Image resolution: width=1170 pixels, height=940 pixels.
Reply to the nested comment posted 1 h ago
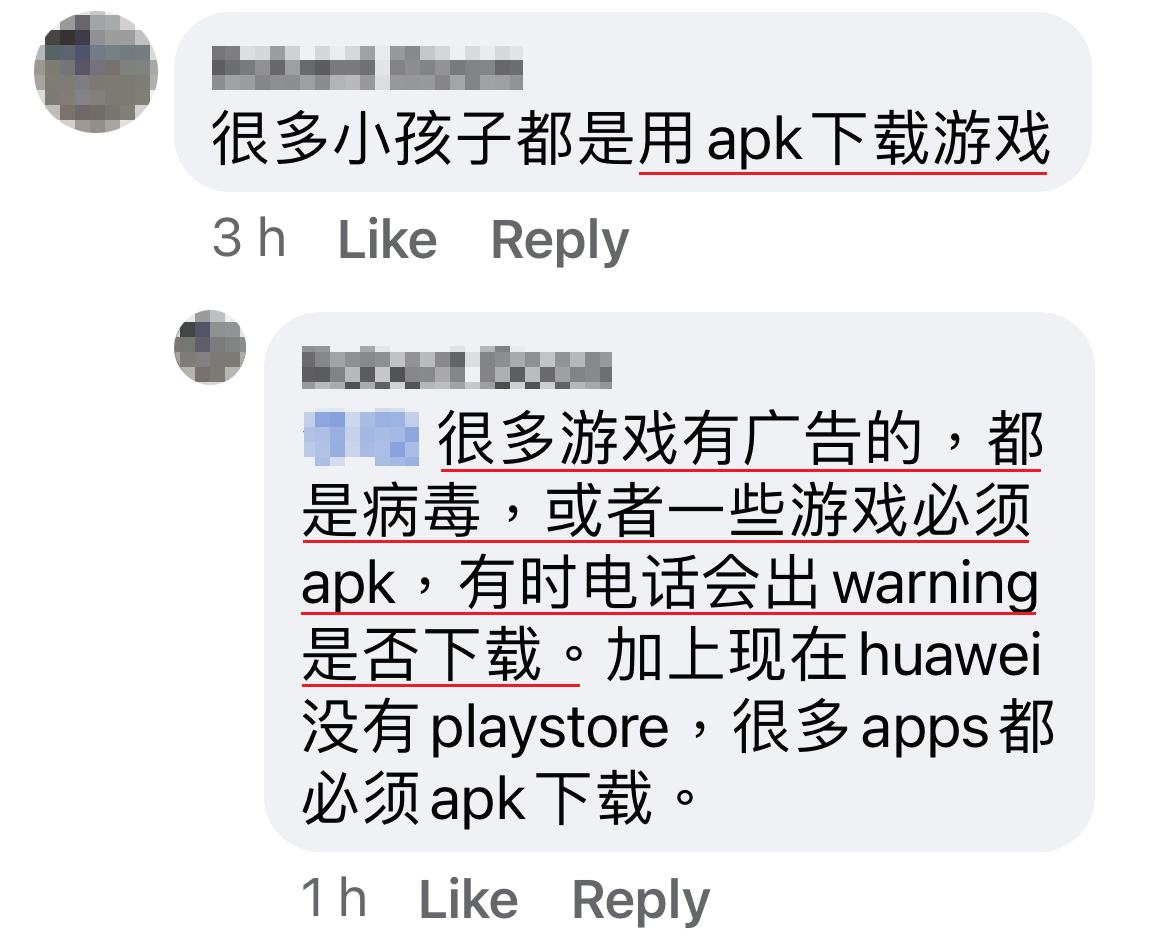(640, 900)
